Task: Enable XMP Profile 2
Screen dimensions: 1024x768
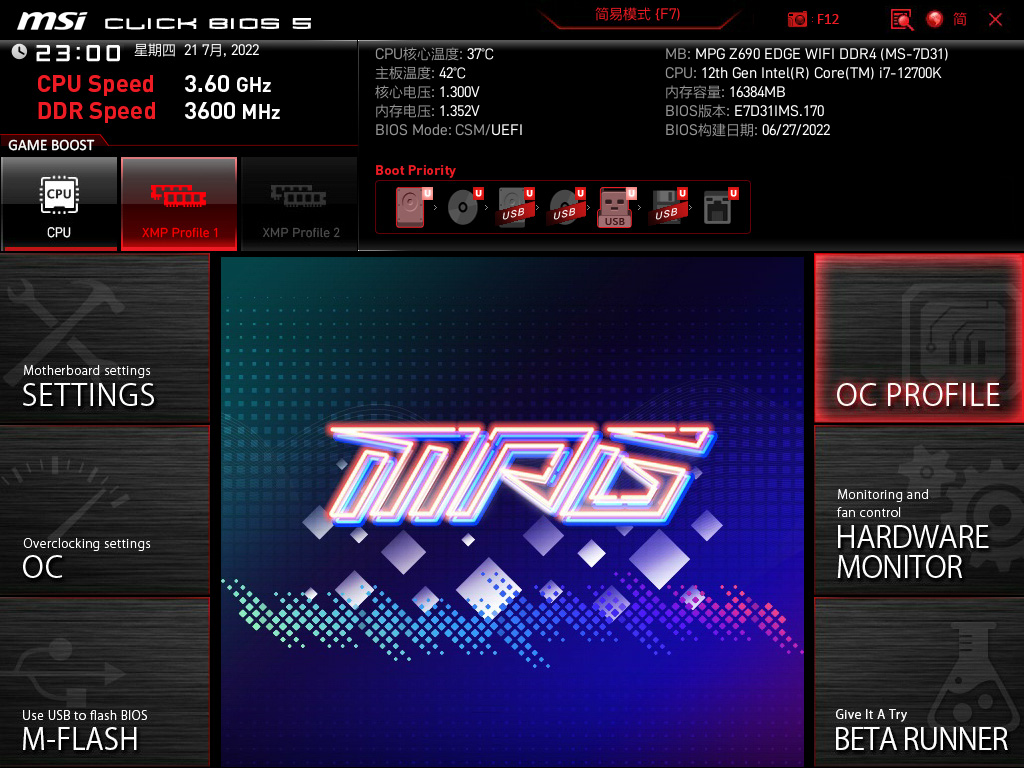Action: [300, 204]
